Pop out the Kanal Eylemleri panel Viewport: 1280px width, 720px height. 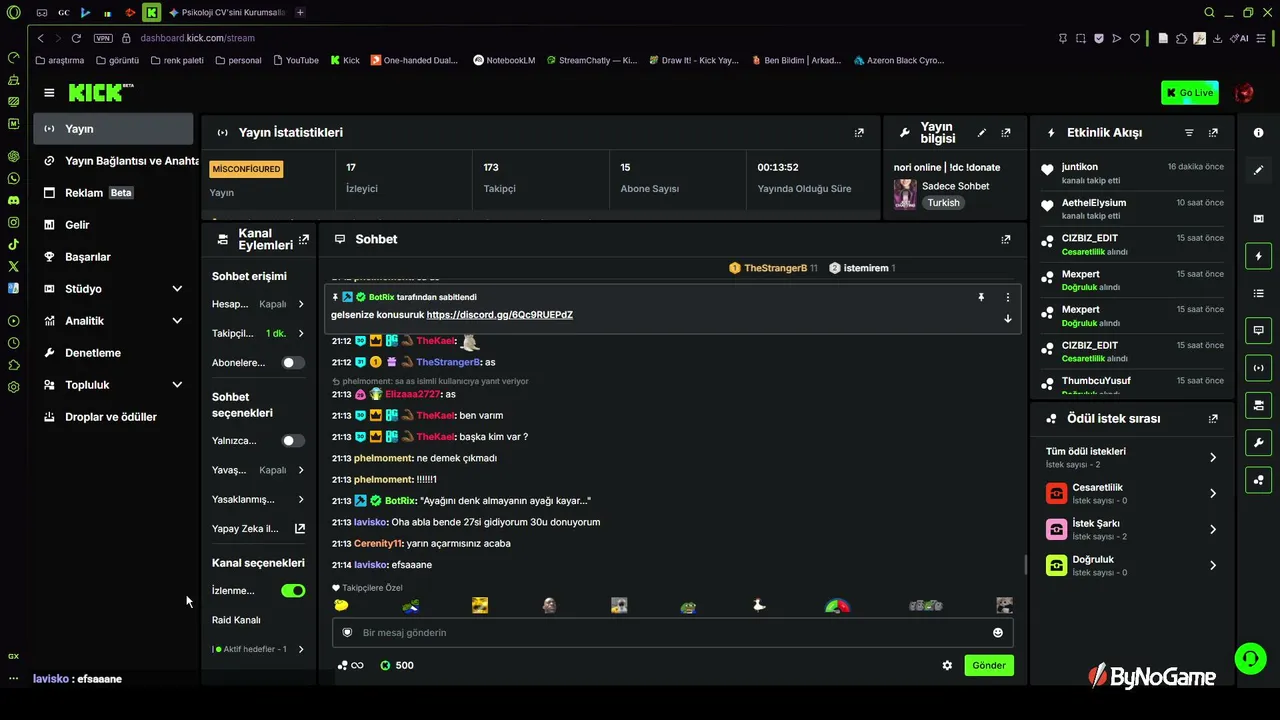click(x=304, y=239)
